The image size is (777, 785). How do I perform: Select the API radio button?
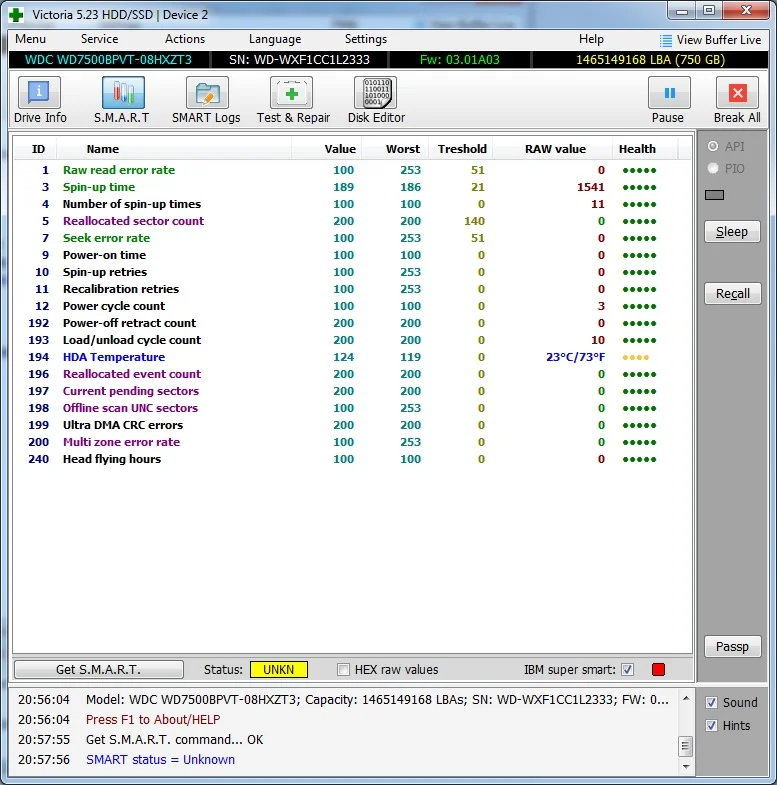pos(713,147)
